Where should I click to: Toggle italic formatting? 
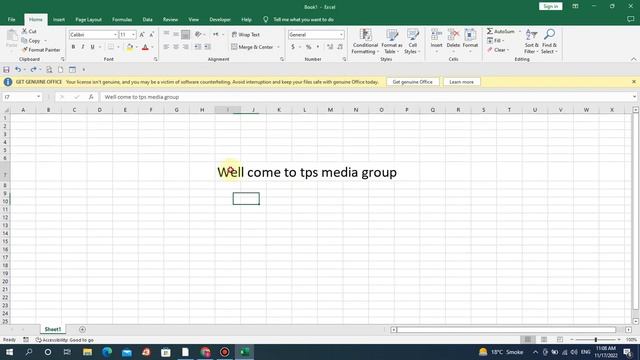(83, 47)
